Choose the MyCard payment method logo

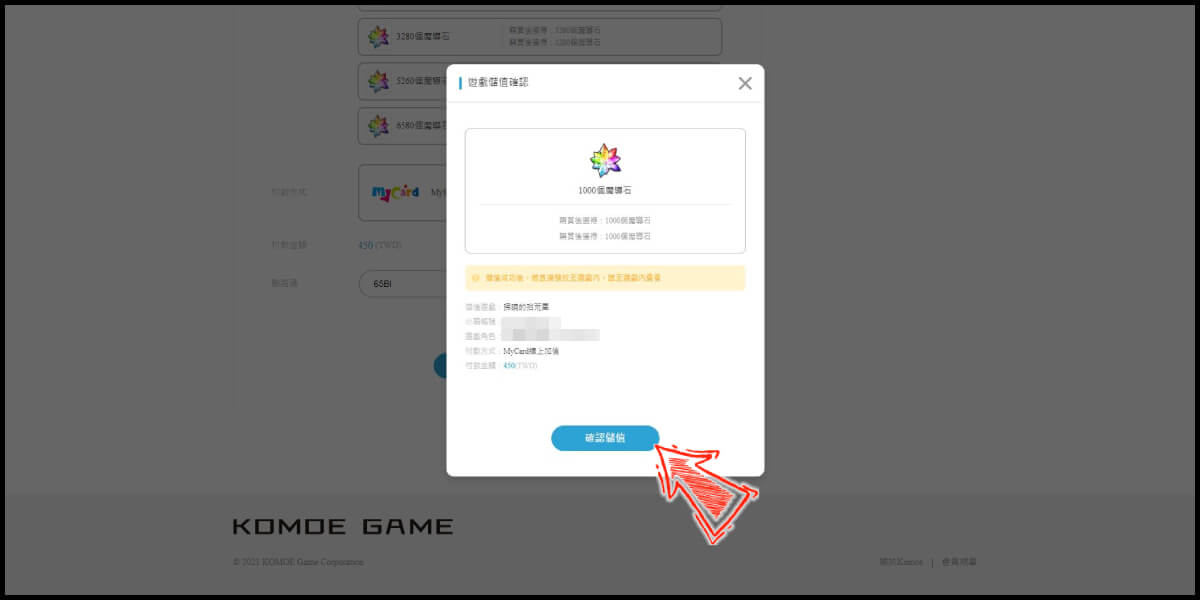click(395, 192)
